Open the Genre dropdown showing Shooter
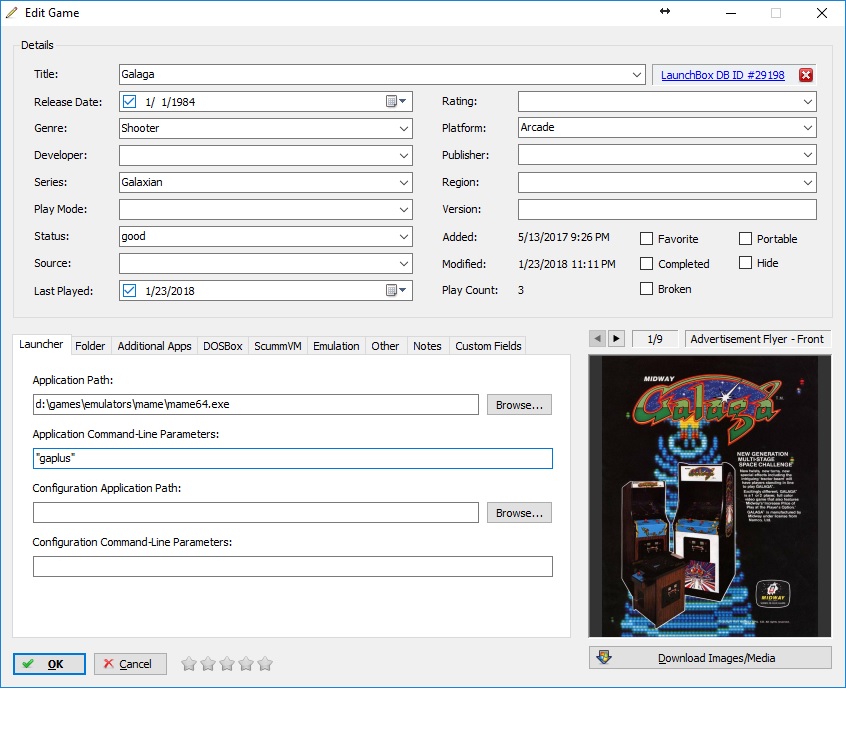This screenshot has width=846, height=730. point(404,128)
